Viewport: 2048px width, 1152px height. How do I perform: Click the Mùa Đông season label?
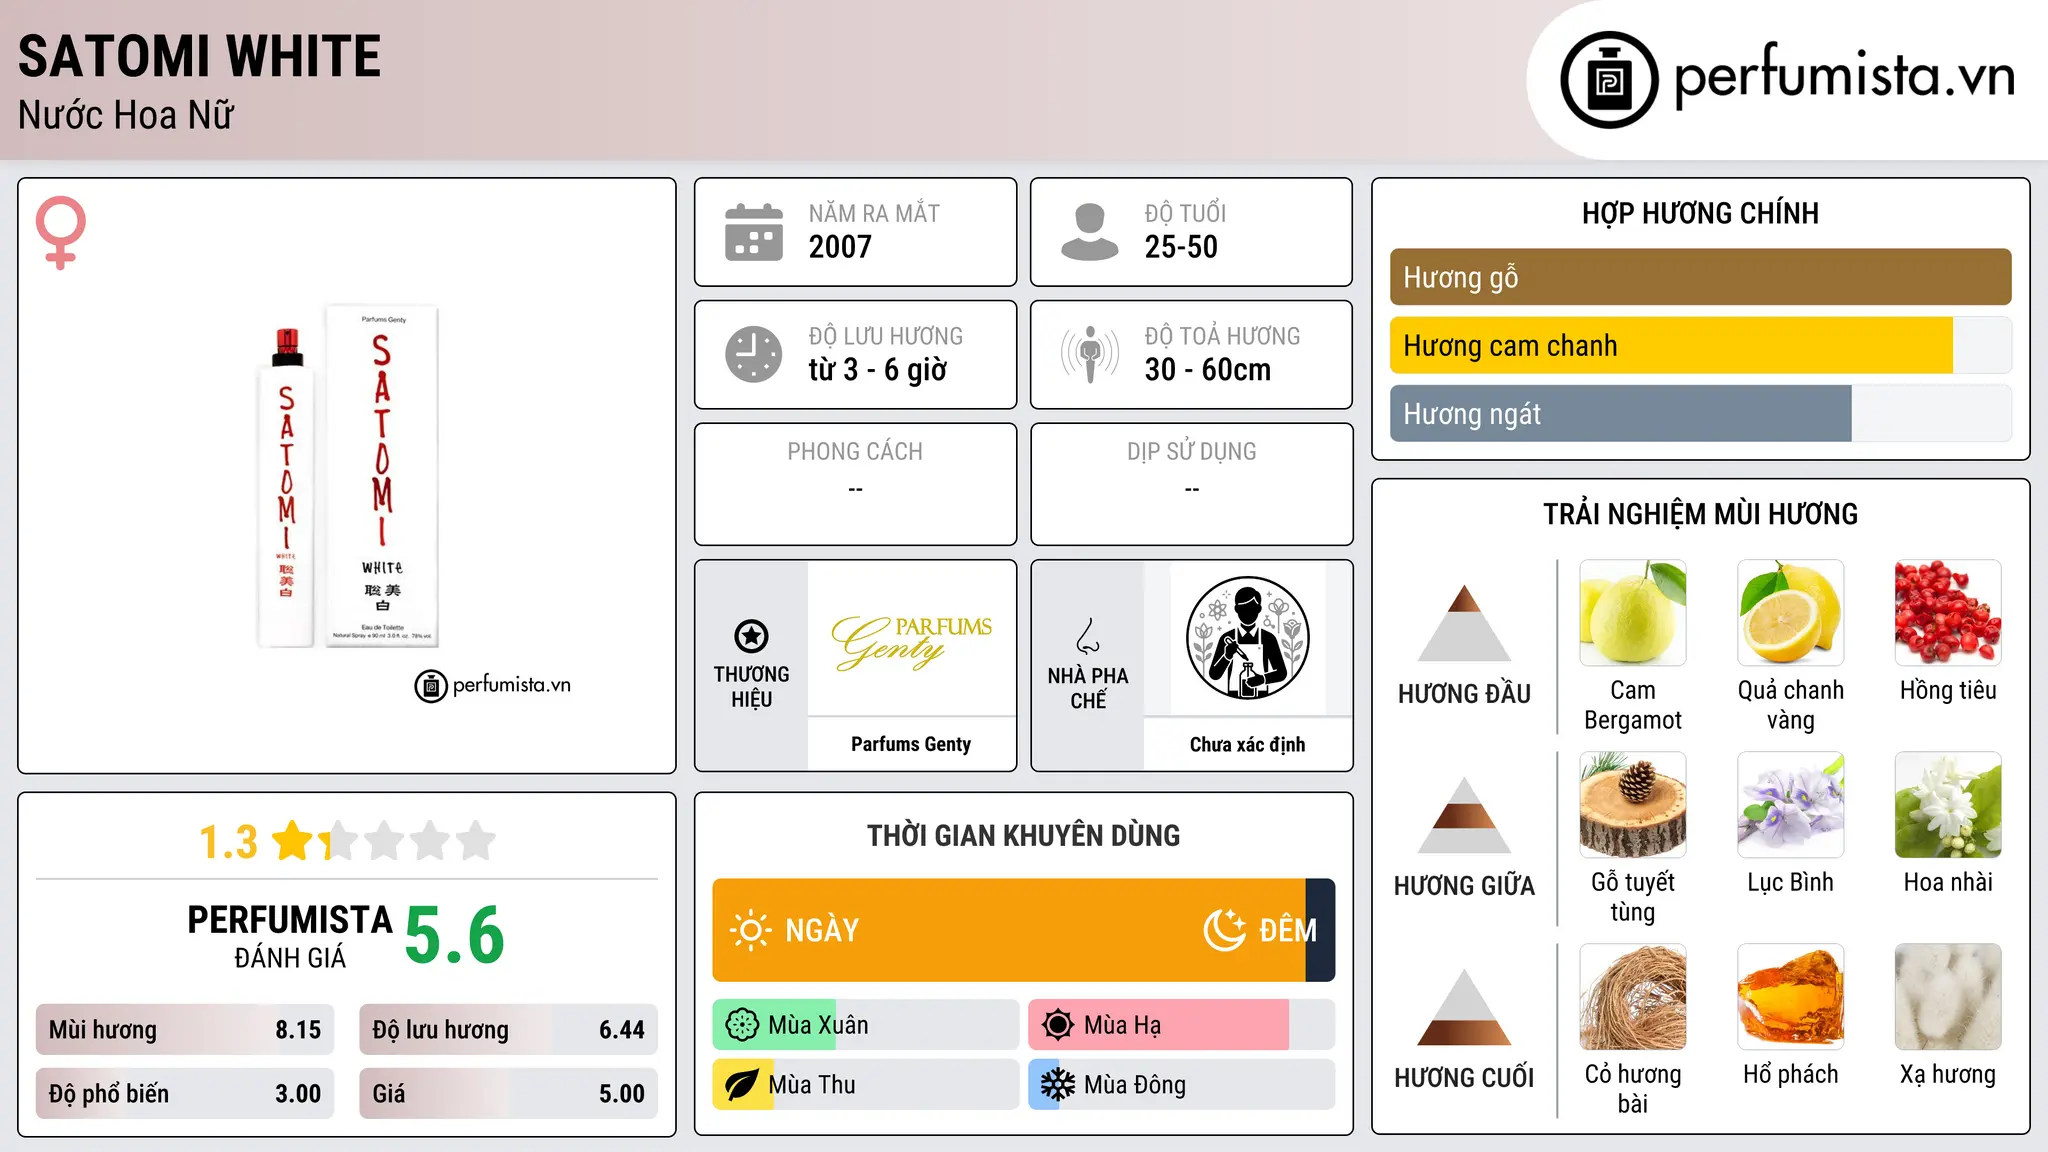(1135, 1085)
